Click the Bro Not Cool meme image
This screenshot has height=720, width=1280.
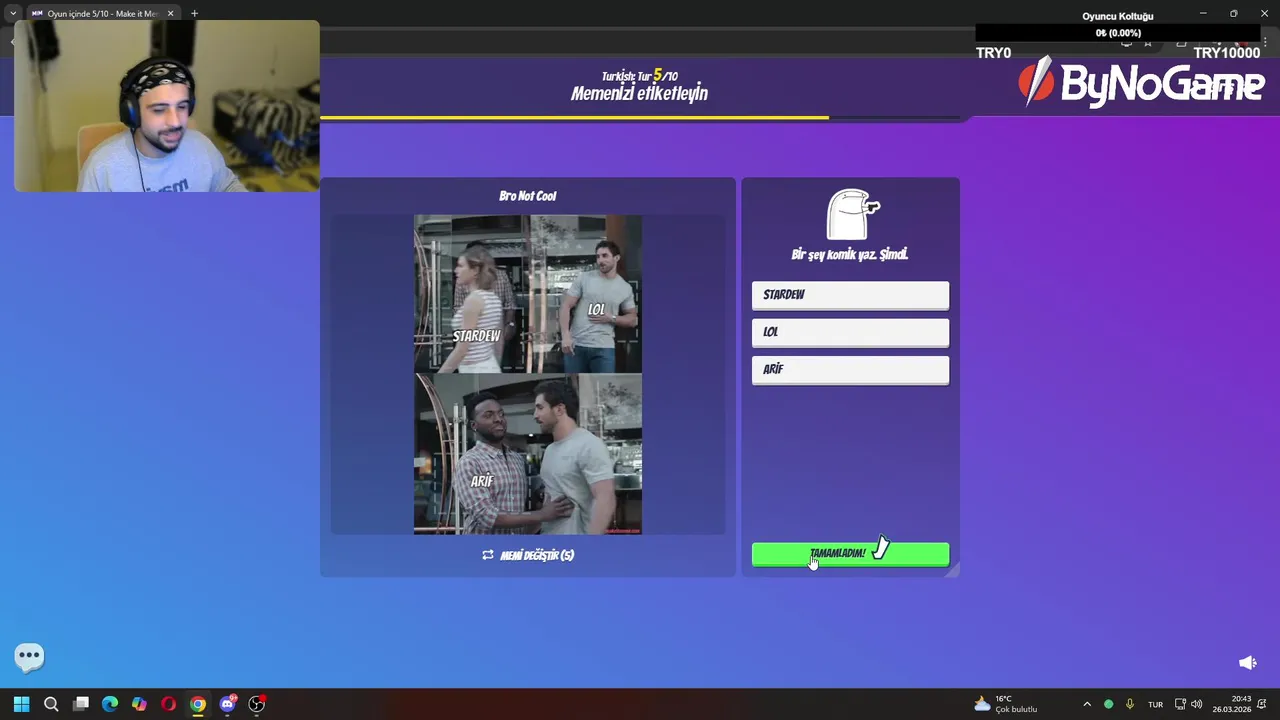528,374
